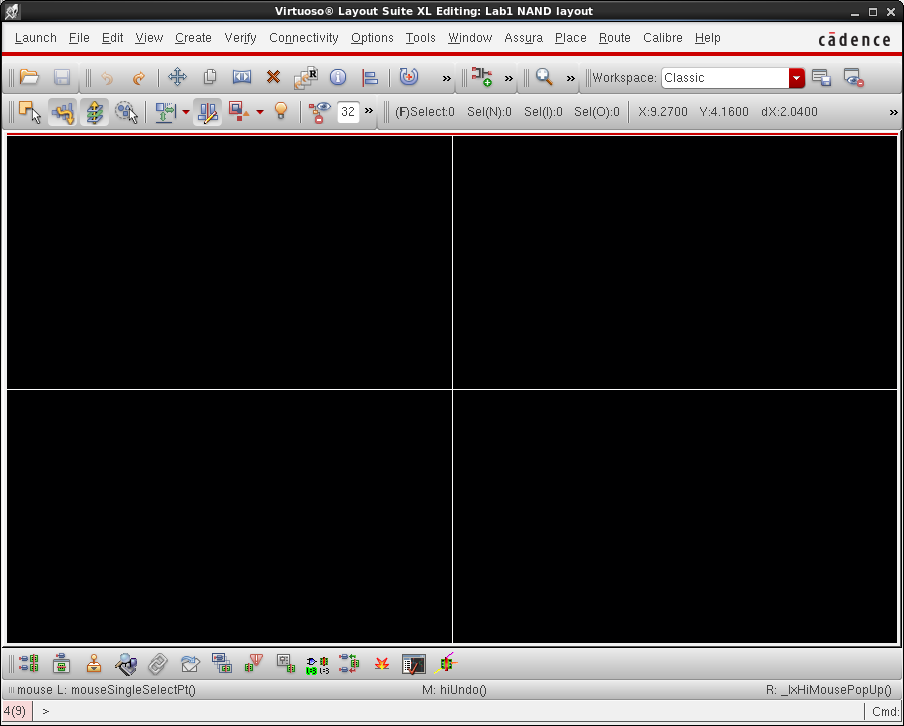Open the Connectivity menu
The width and height of the screenshot is (904, 726).
pyautogui.click(x=304, y=37)
